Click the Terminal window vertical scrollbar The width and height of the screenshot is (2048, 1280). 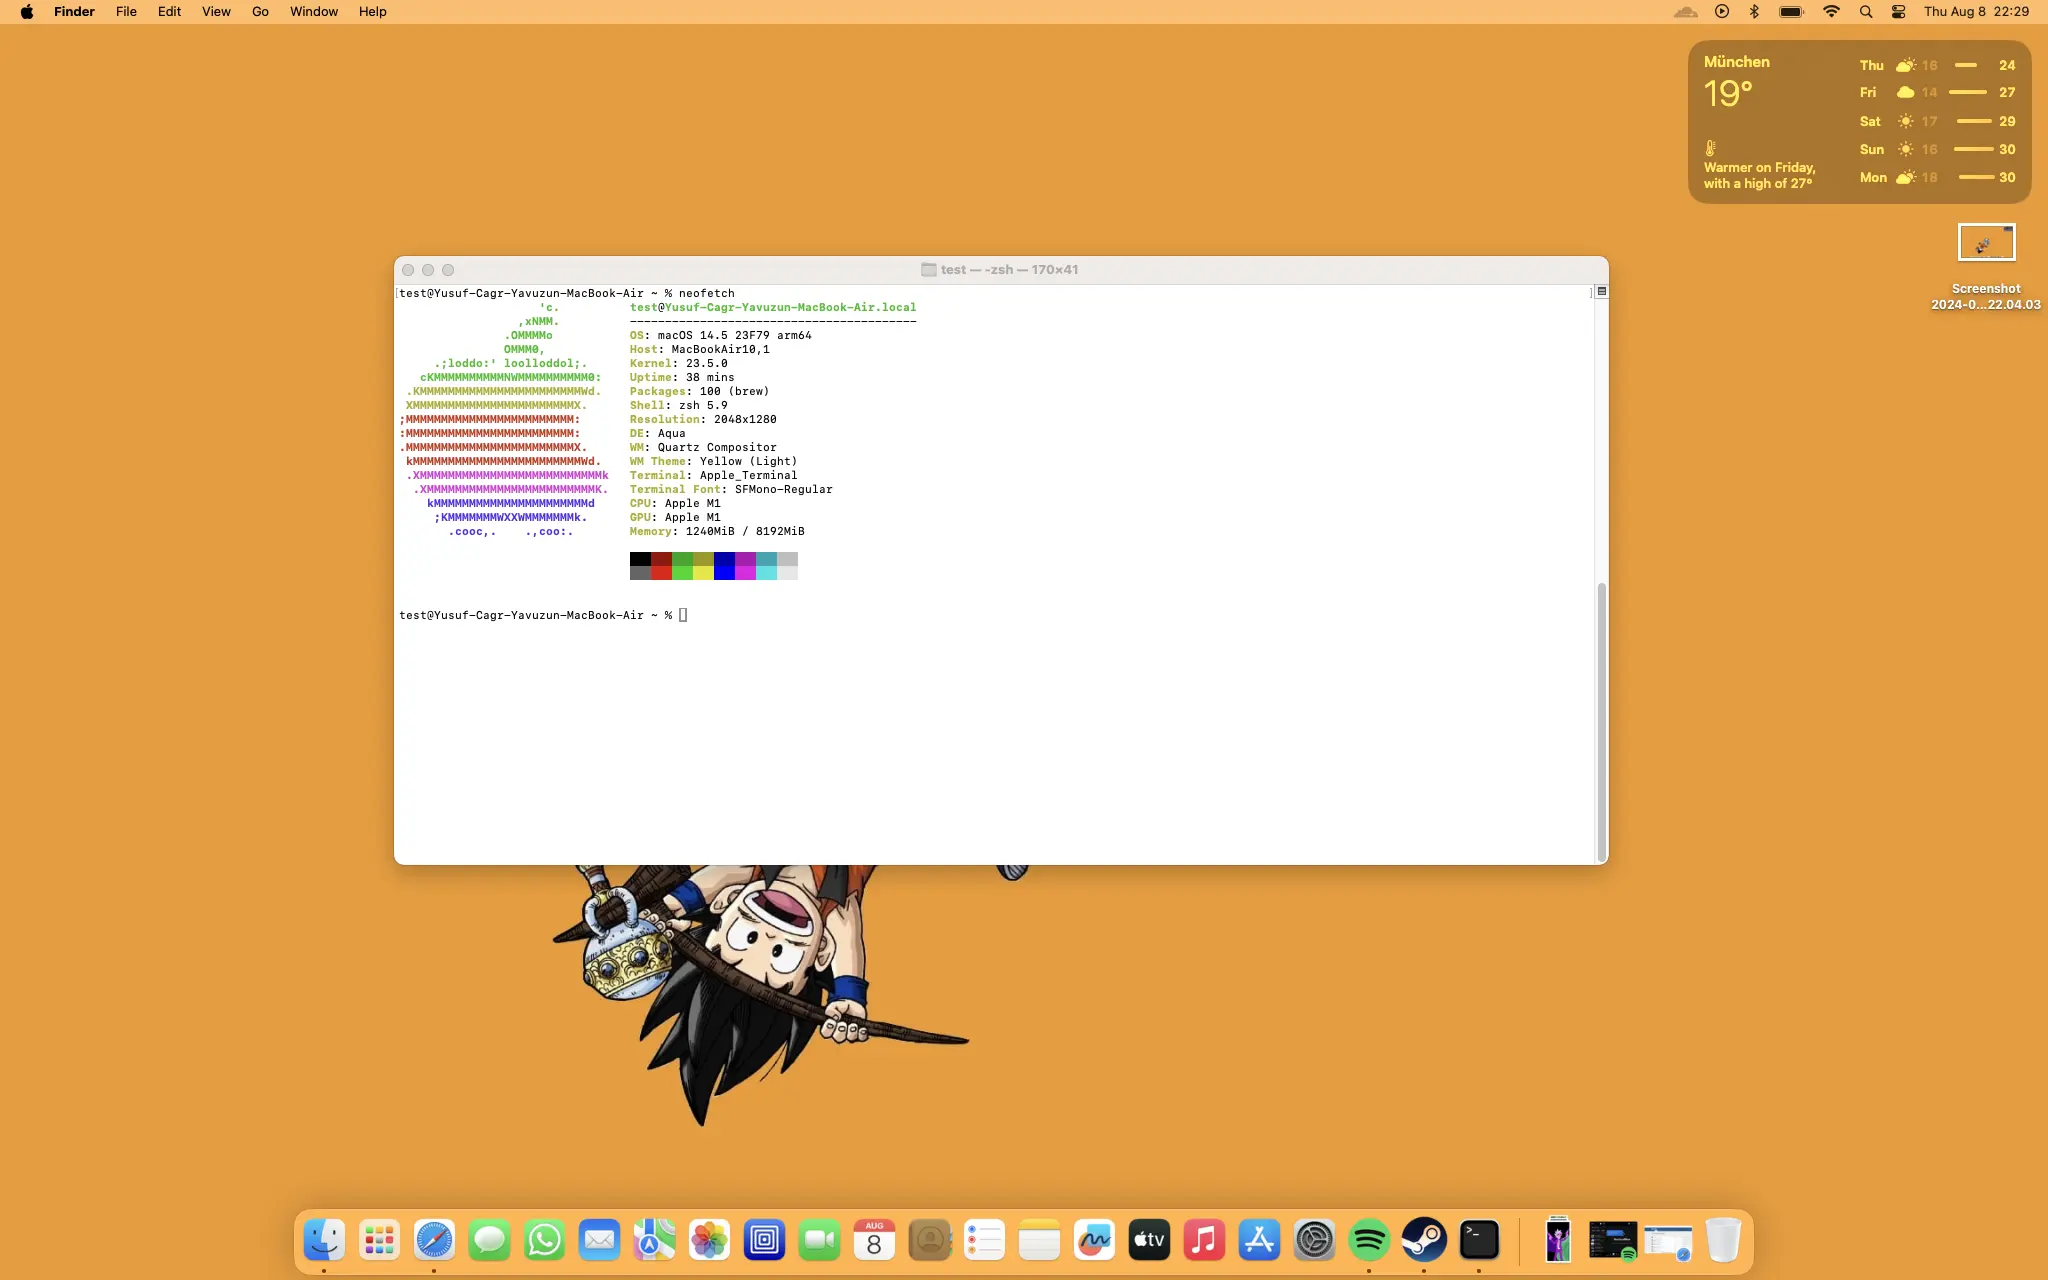pyautogui.click(x=1601, y=720)
